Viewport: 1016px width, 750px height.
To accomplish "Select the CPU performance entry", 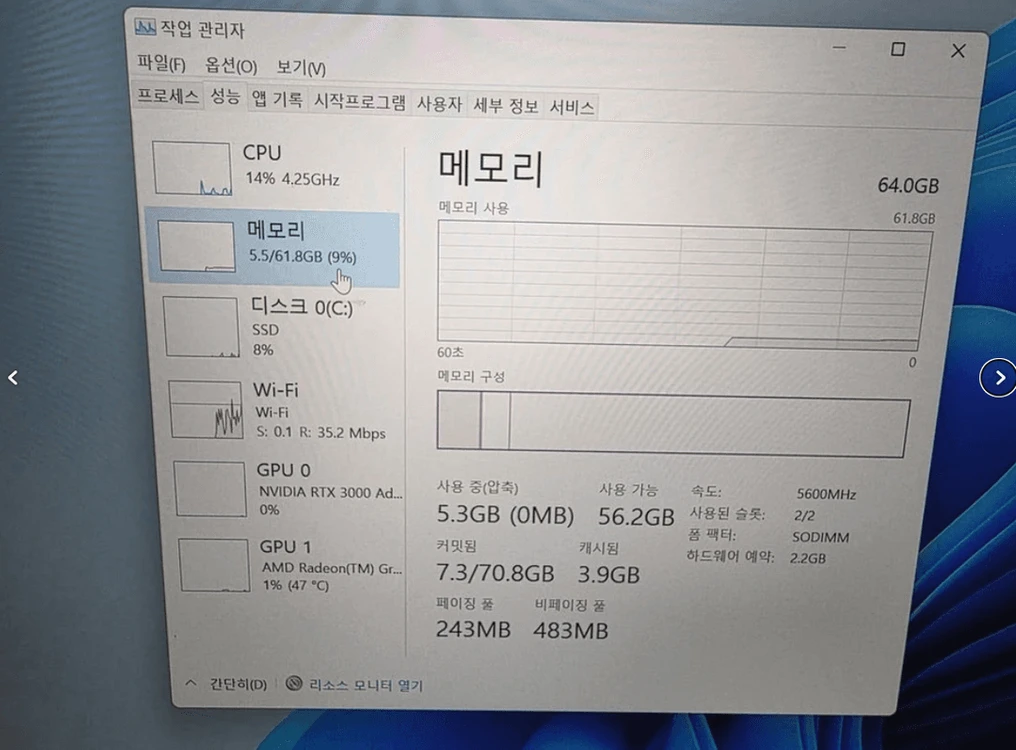I will pos(273,168).
